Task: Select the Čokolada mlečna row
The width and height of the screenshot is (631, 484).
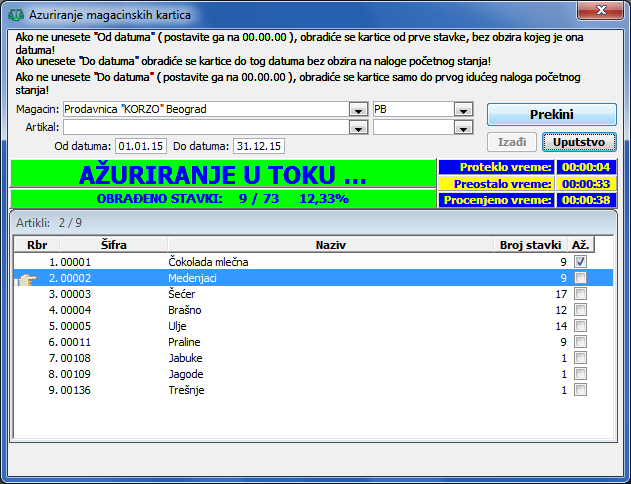Action: click(x=313, y=262)
